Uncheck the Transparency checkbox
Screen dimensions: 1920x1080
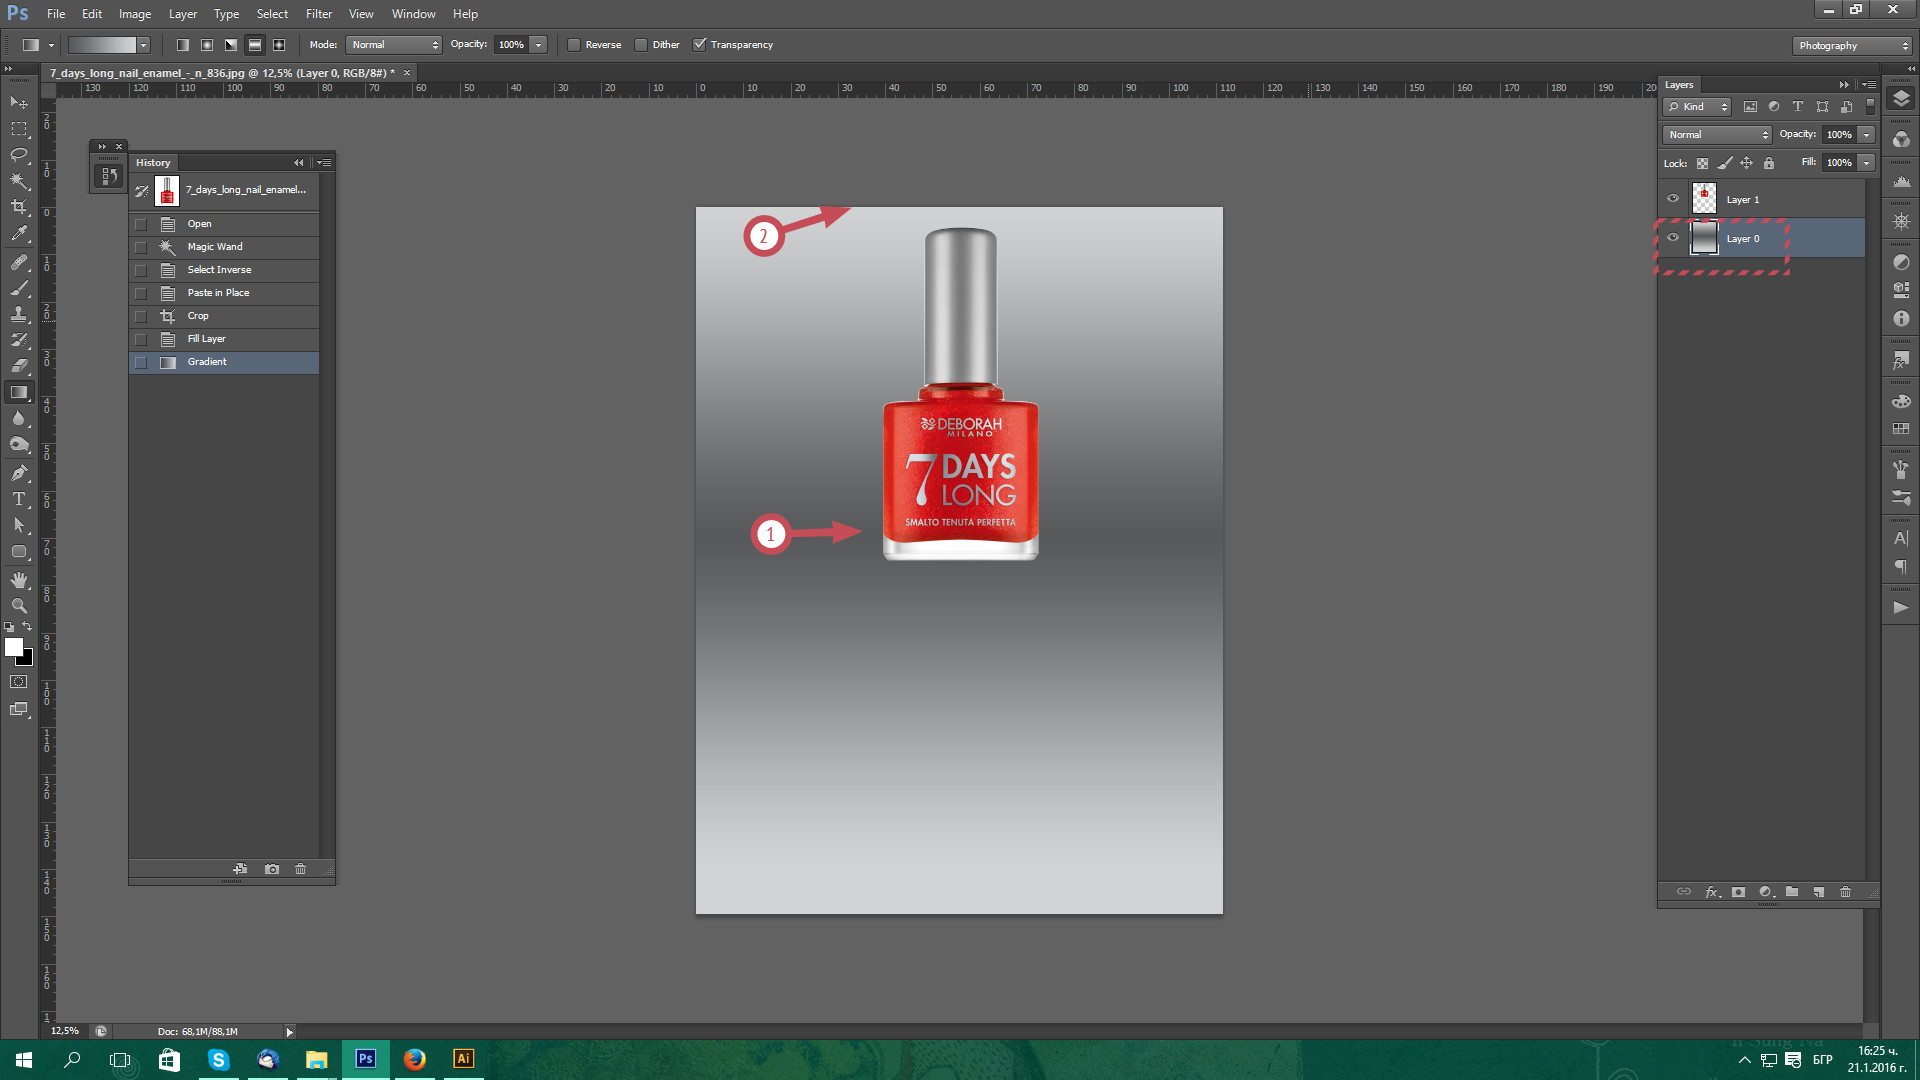pyautogui.click(x=700, y=45)
